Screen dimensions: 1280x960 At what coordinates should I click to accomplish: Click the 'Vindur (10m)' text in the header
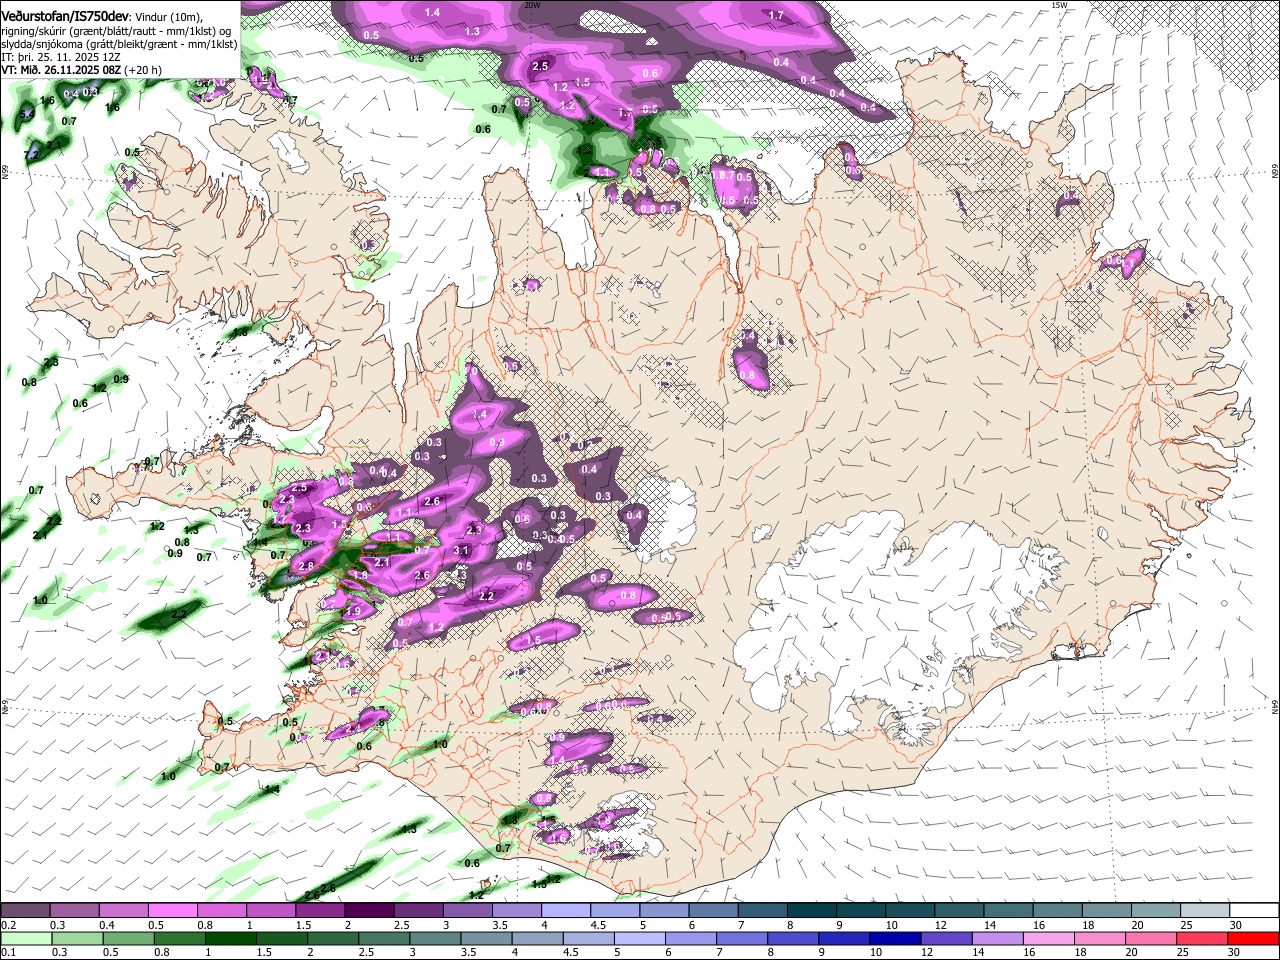tap(169, 16)
